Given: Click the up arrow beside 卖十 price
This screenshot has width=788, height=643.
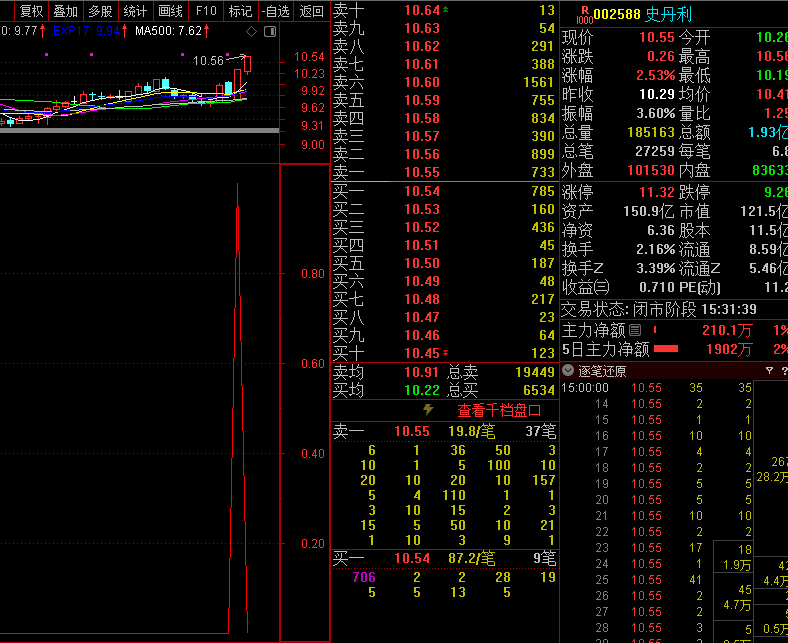Looking at the screenshot, I should tap(446, 10).
